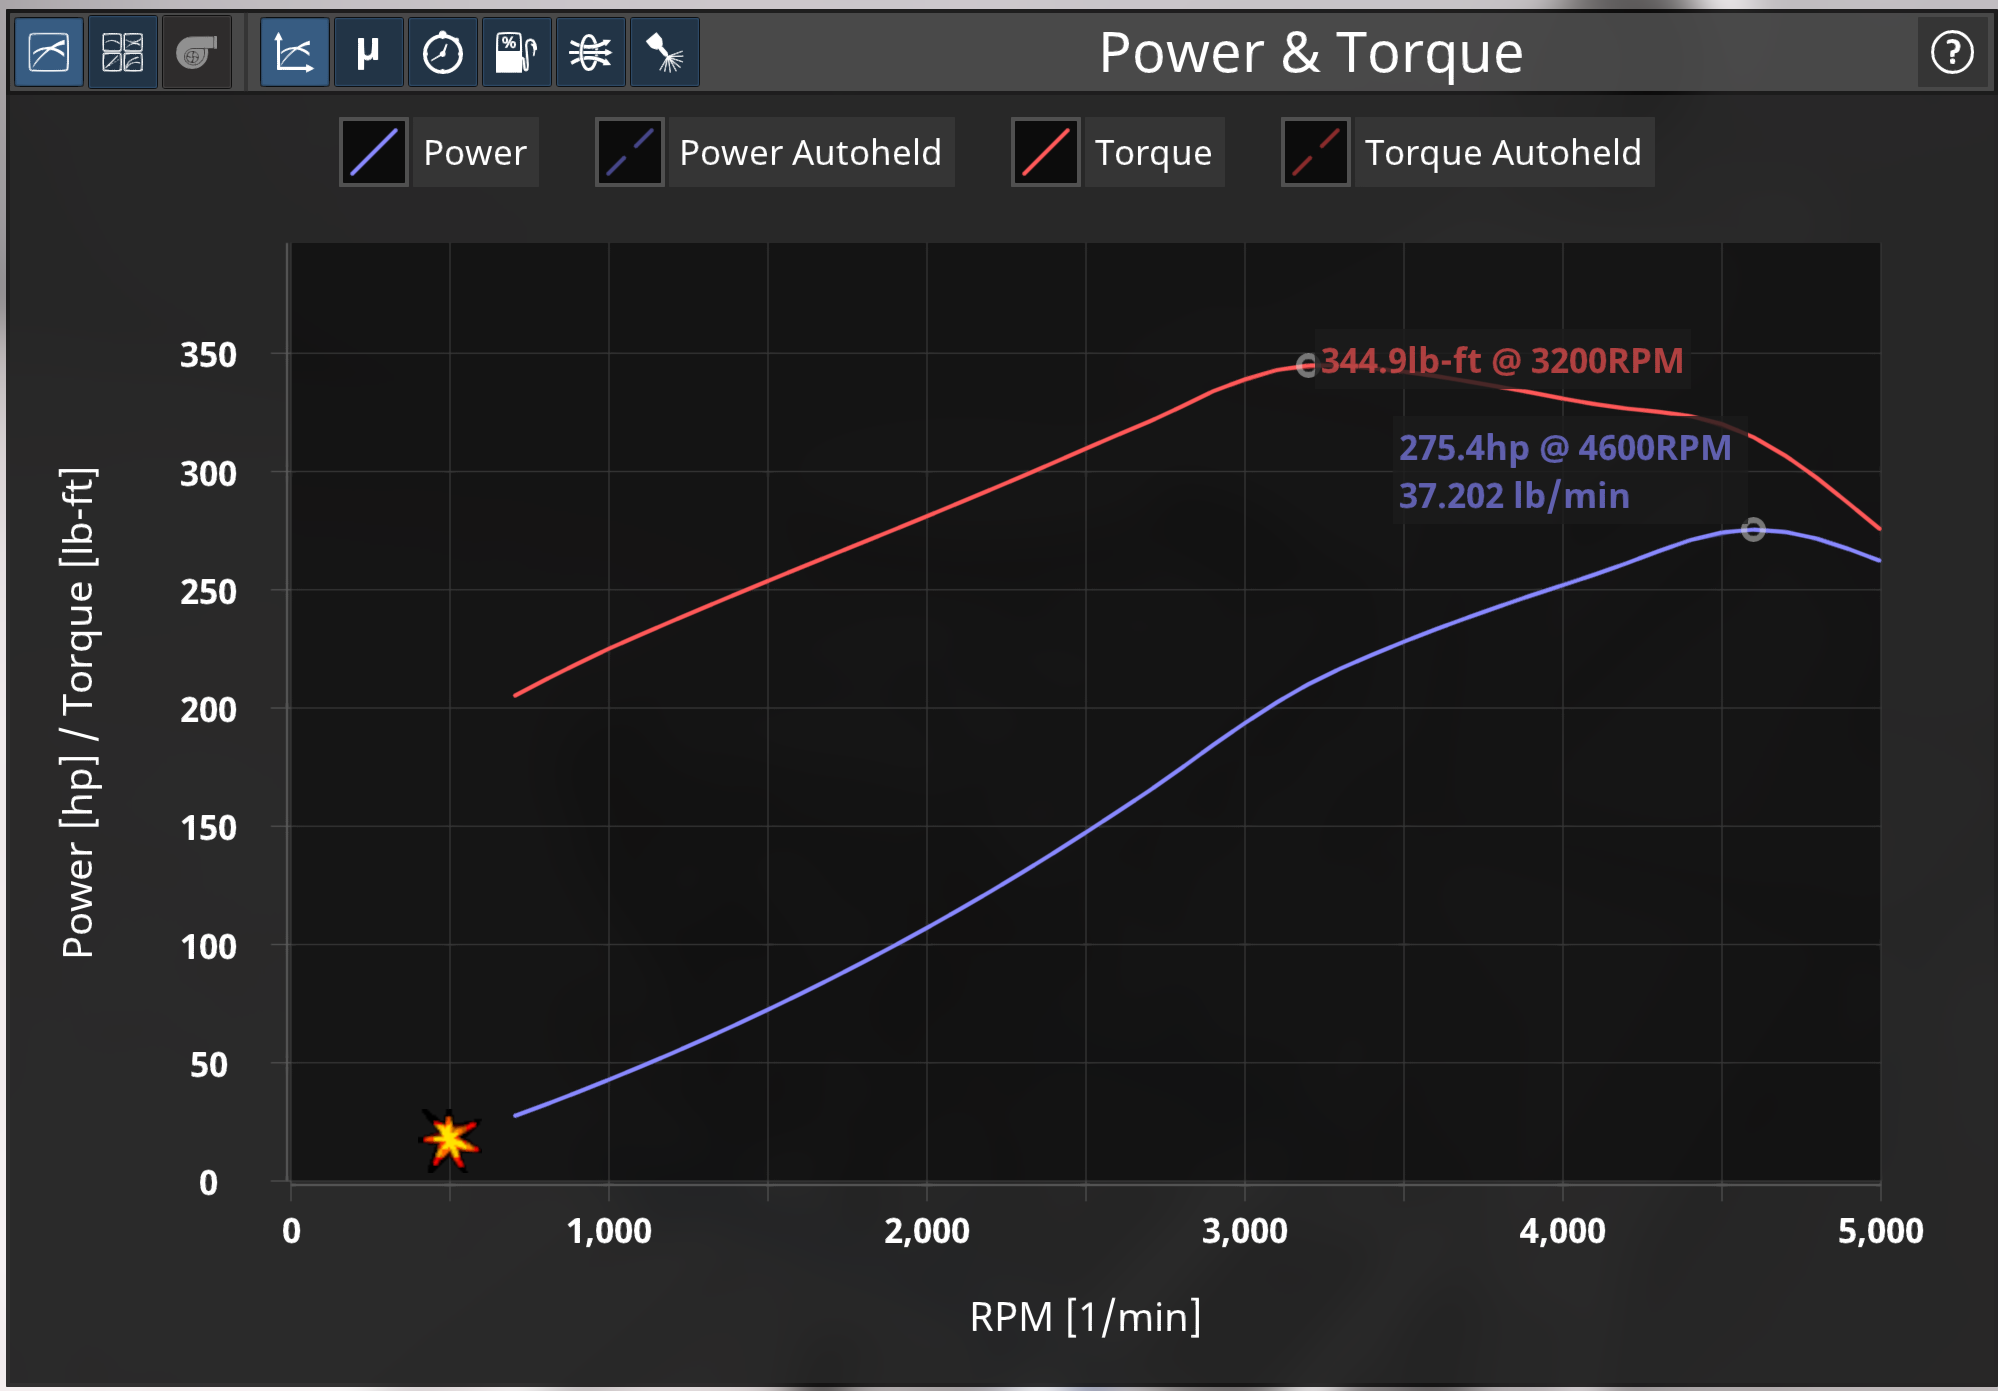Switch to the four-graph grid view
Viewport: 1998px width, 1391px height.
(x=122, y=52)
